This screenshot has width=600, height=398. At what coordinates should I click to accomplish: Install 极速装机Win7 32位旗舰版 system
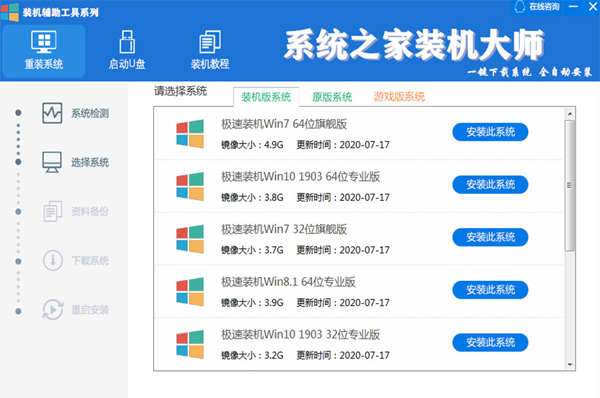(x=490, y=237)
